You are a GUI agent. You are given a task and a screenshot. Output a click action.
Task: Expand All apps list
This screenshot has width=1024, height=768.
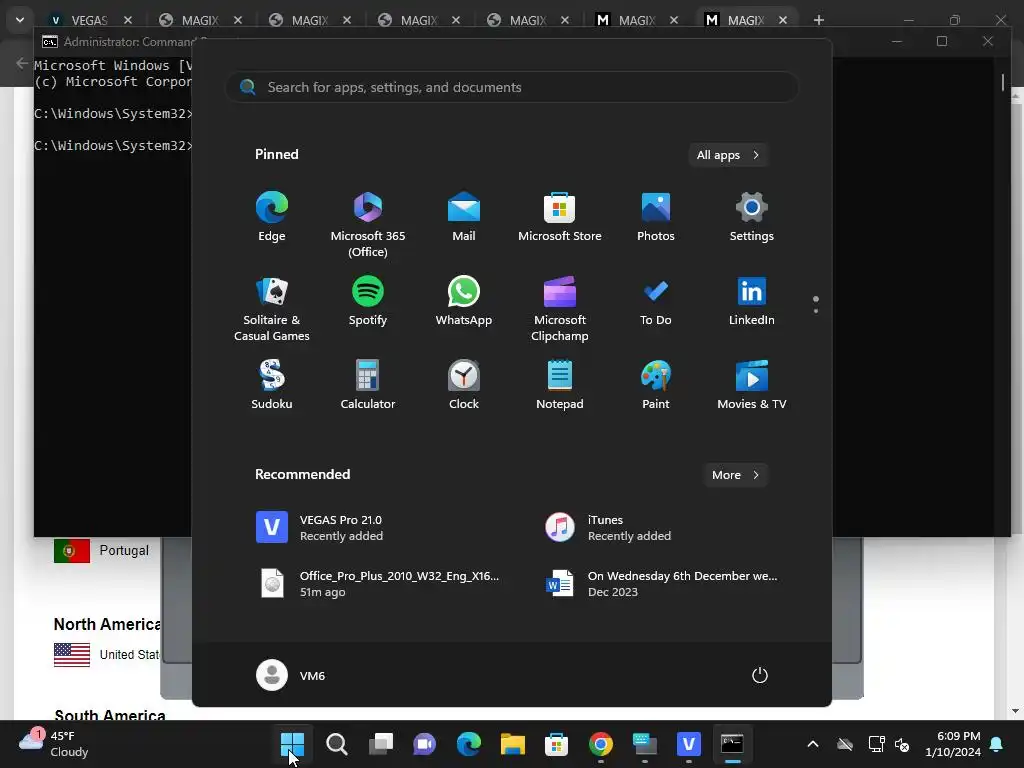(728, 155)
